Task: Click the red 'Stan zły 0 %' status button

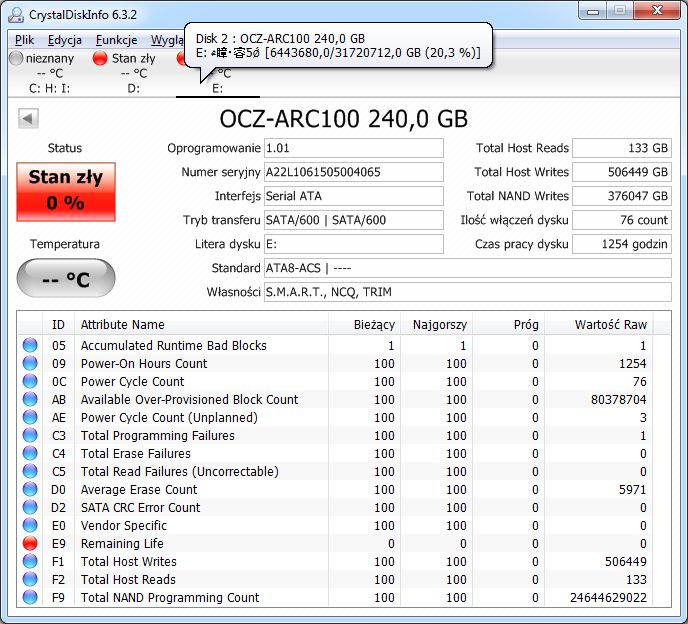Action: coord(66,192)
